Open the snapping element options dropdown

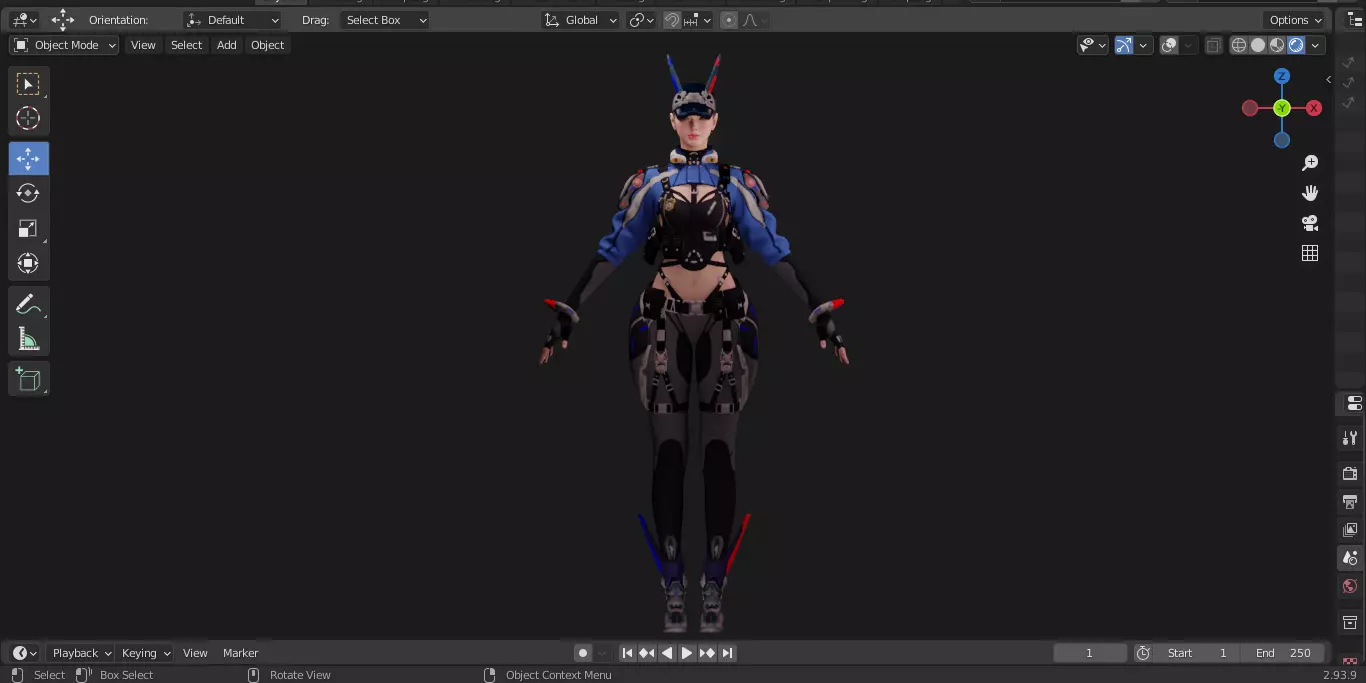pyautogui.click(x=698, y=20)
